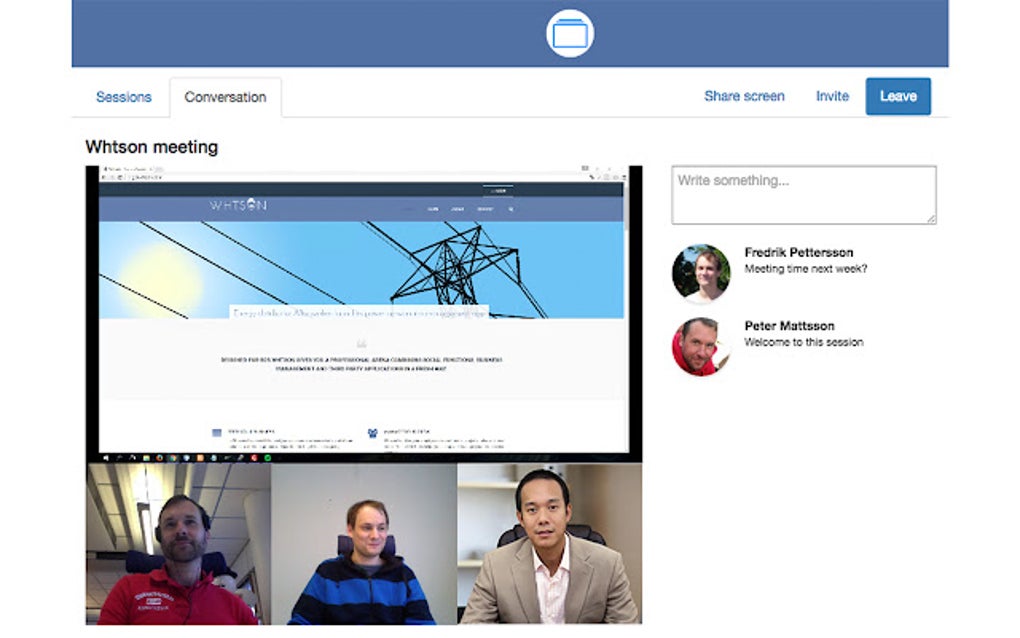Click the WHTSON logo in shared screen
This screenshot has height=638, width=1020.
[x=238, y=205]
